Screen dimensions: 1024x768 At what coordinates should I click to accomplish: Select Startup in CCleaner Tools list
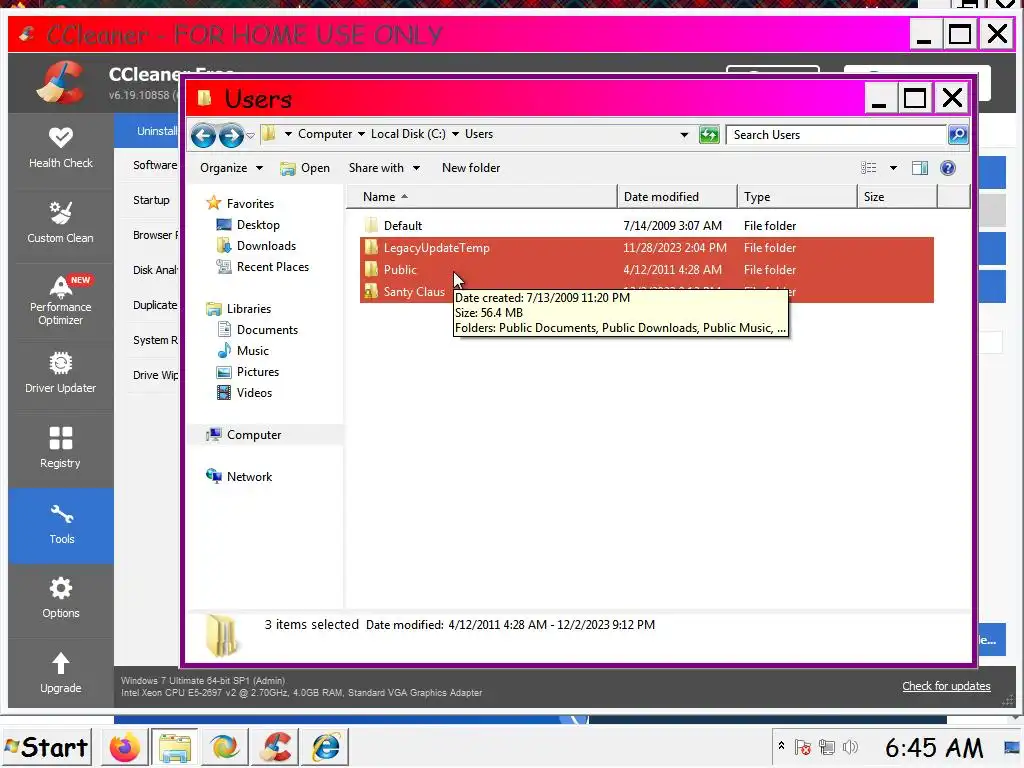pyautogui.click(x=152, y=200)
